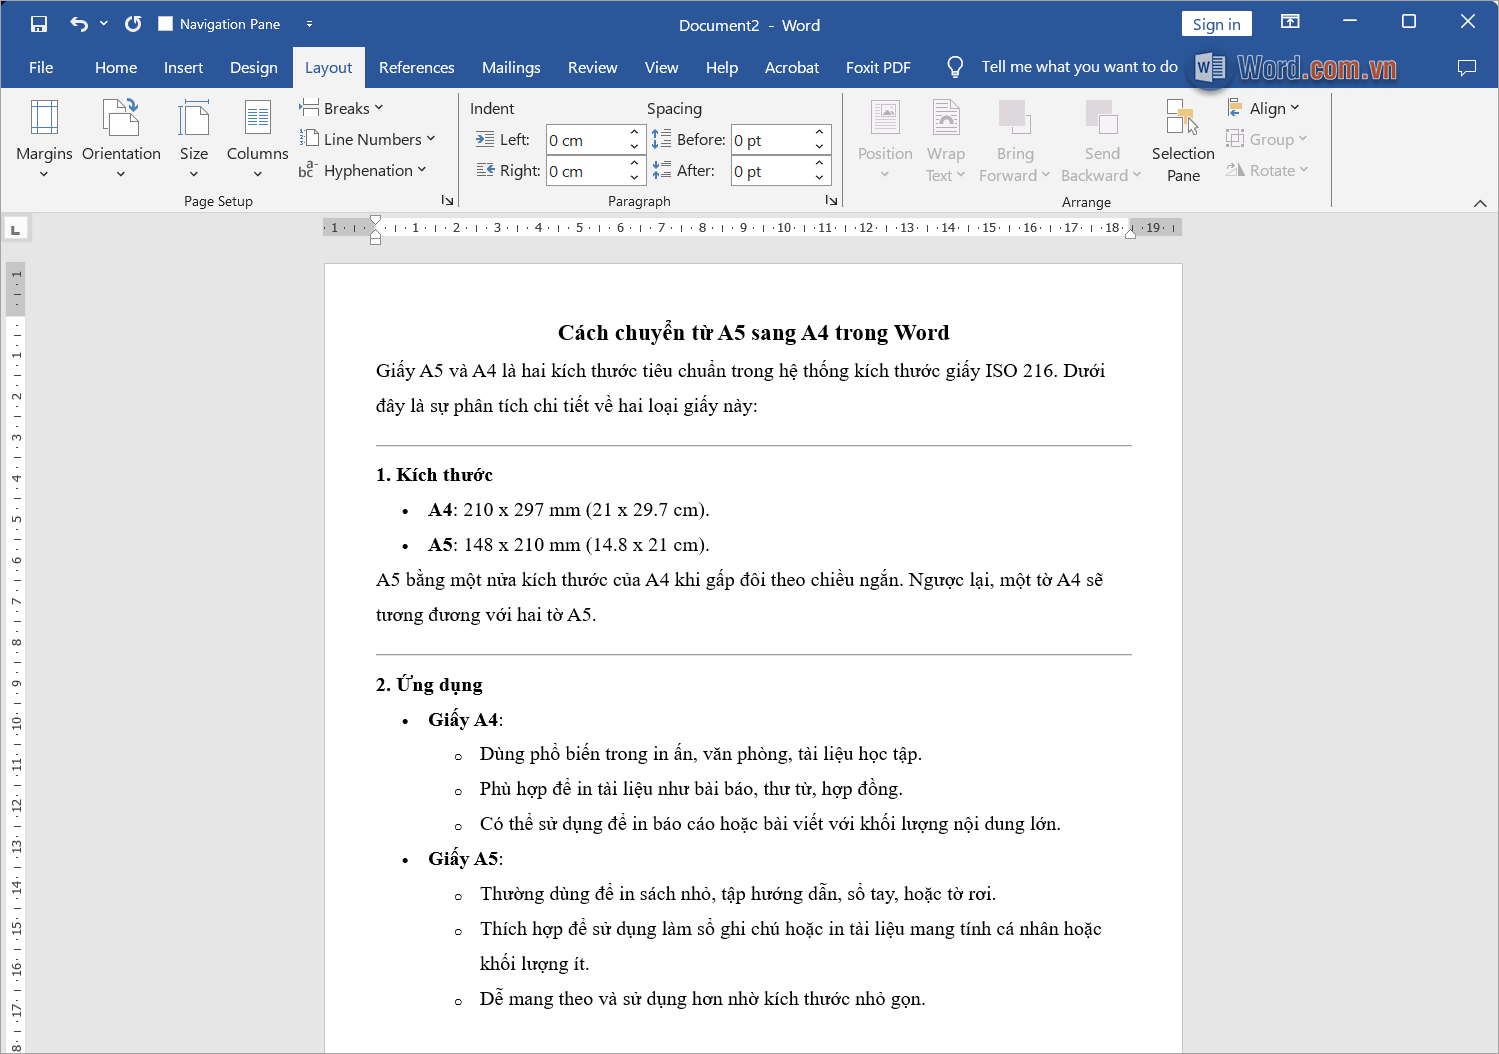
Task: Switch to the Insert tab
Action: click(x=183, y=67)
